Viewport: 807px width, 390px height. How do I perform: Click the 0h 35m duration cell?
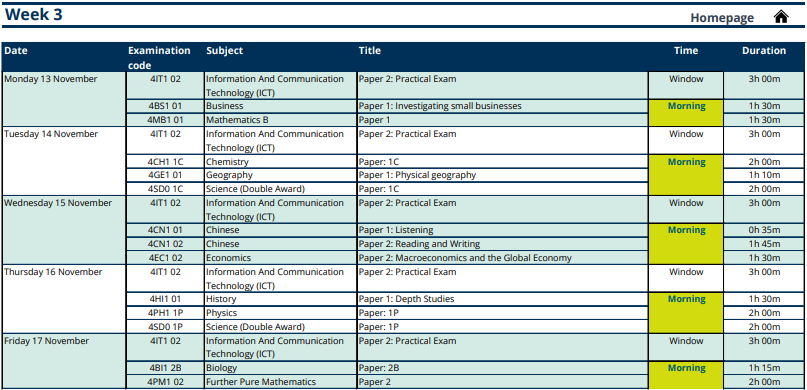click(764, 230)
